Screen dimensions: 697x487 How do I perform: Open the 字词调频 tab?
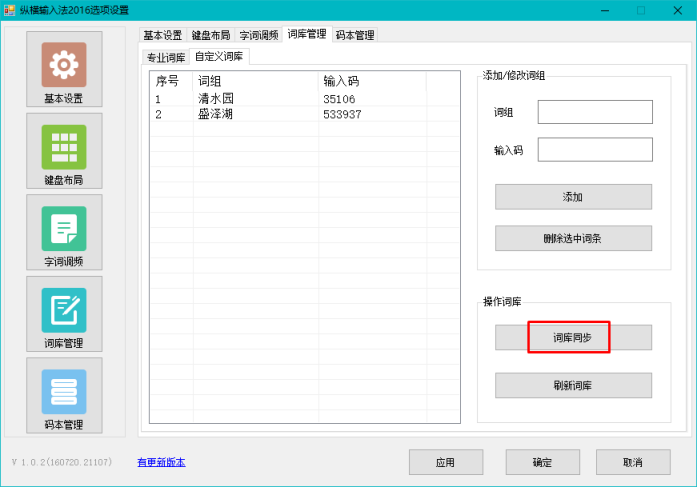(x=259, y=35)
